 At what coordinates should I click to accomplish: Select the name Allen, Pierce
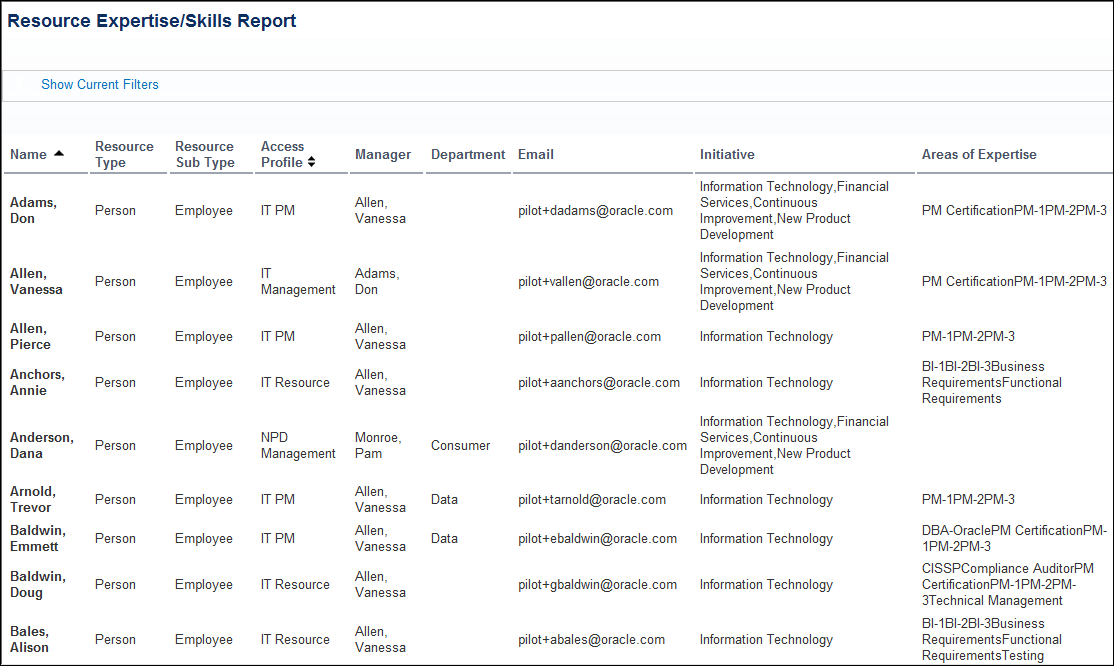31,336
